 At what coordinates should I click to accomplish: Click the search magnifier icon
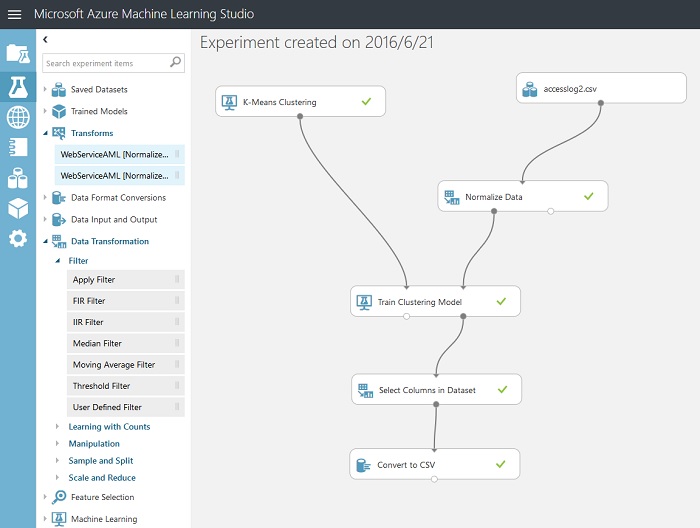[175, 62]
